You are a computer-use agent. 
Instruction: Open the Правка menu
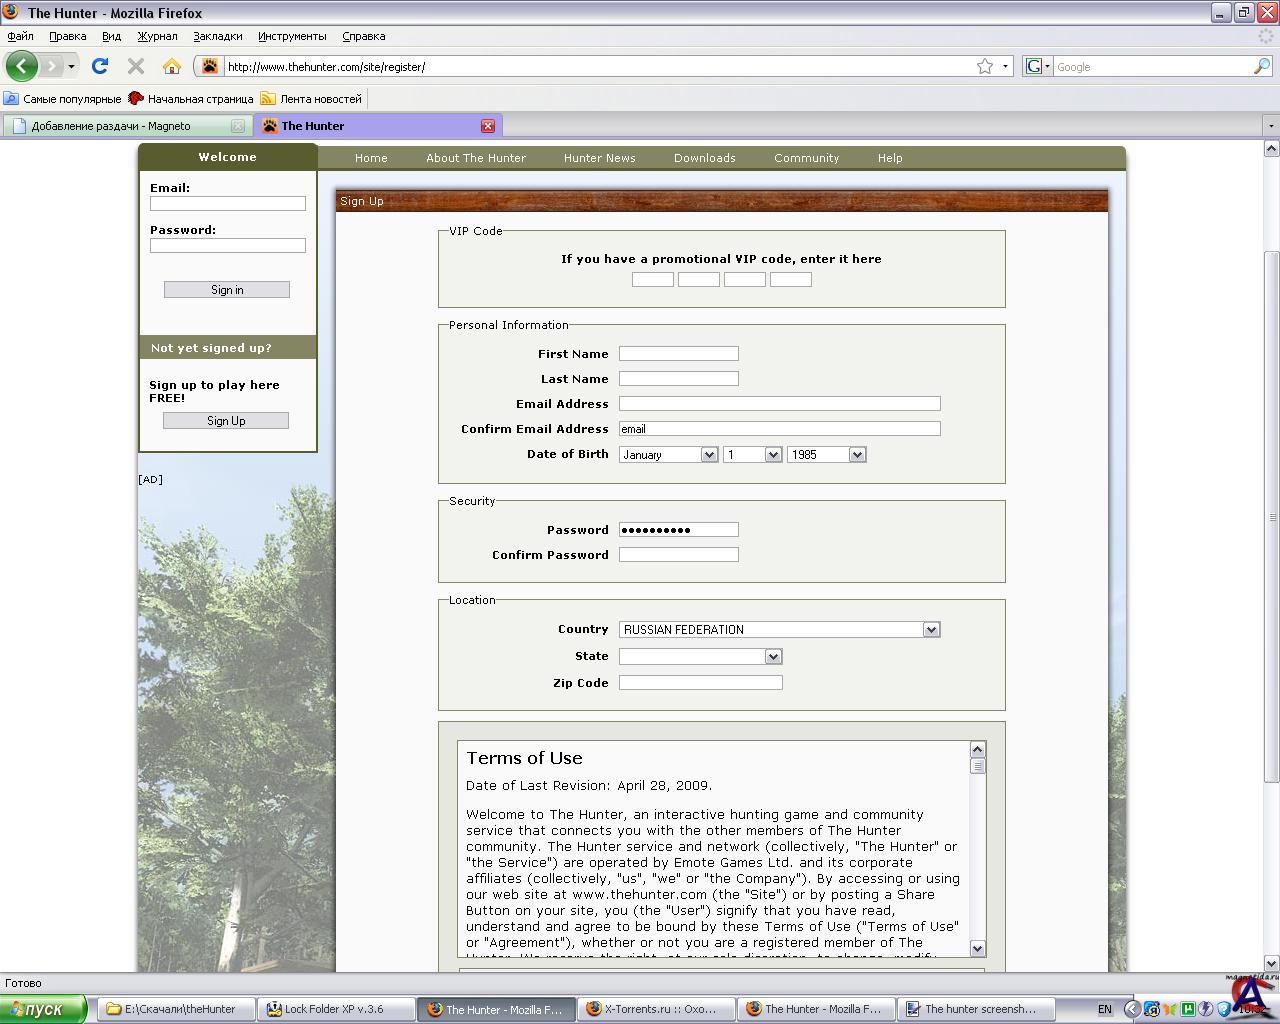(67, 36)
